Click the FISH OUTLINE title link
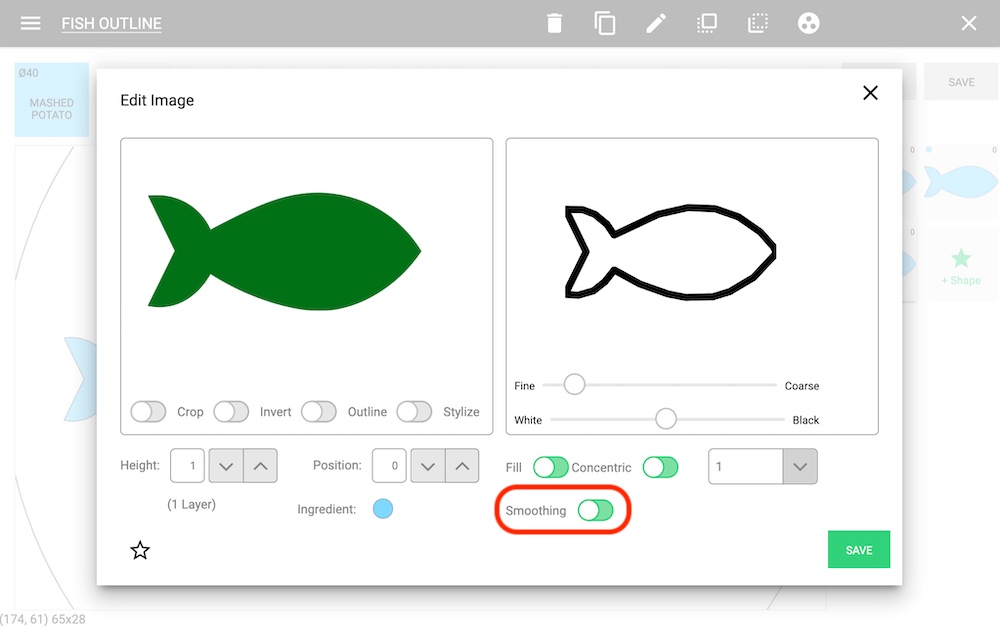The image size is (1000, 626). click(112, 24)
